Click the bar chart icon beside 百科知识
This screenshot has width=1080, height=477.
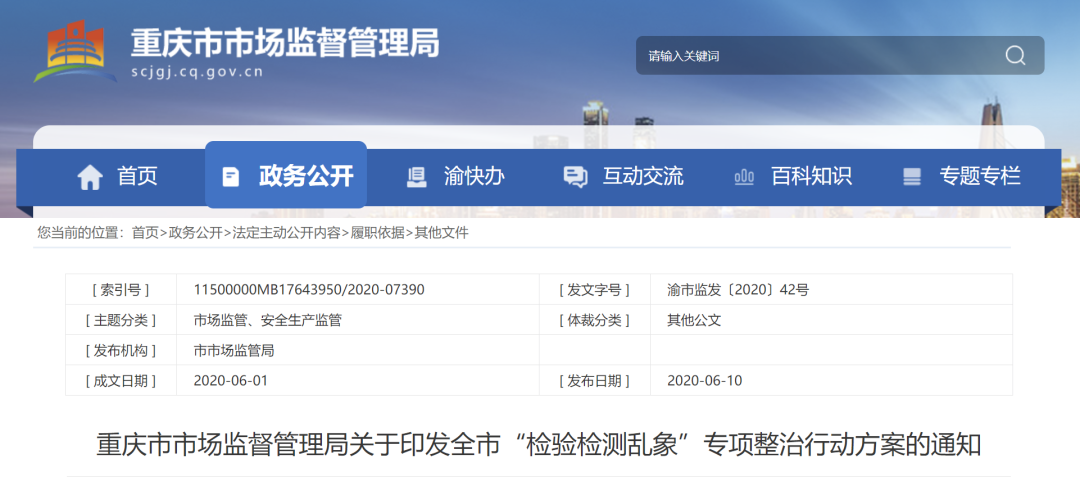point(744,177)
